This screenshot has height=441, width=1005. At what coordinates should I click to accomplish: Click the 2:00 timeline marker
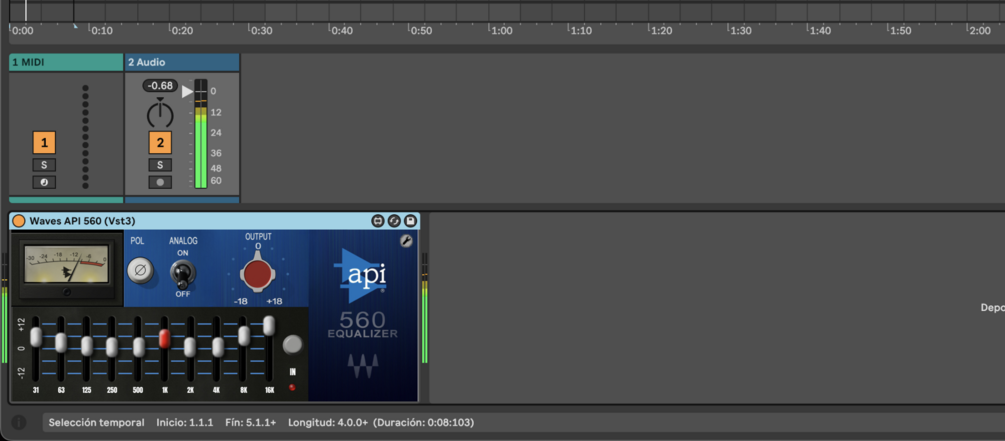click(979, 31)
